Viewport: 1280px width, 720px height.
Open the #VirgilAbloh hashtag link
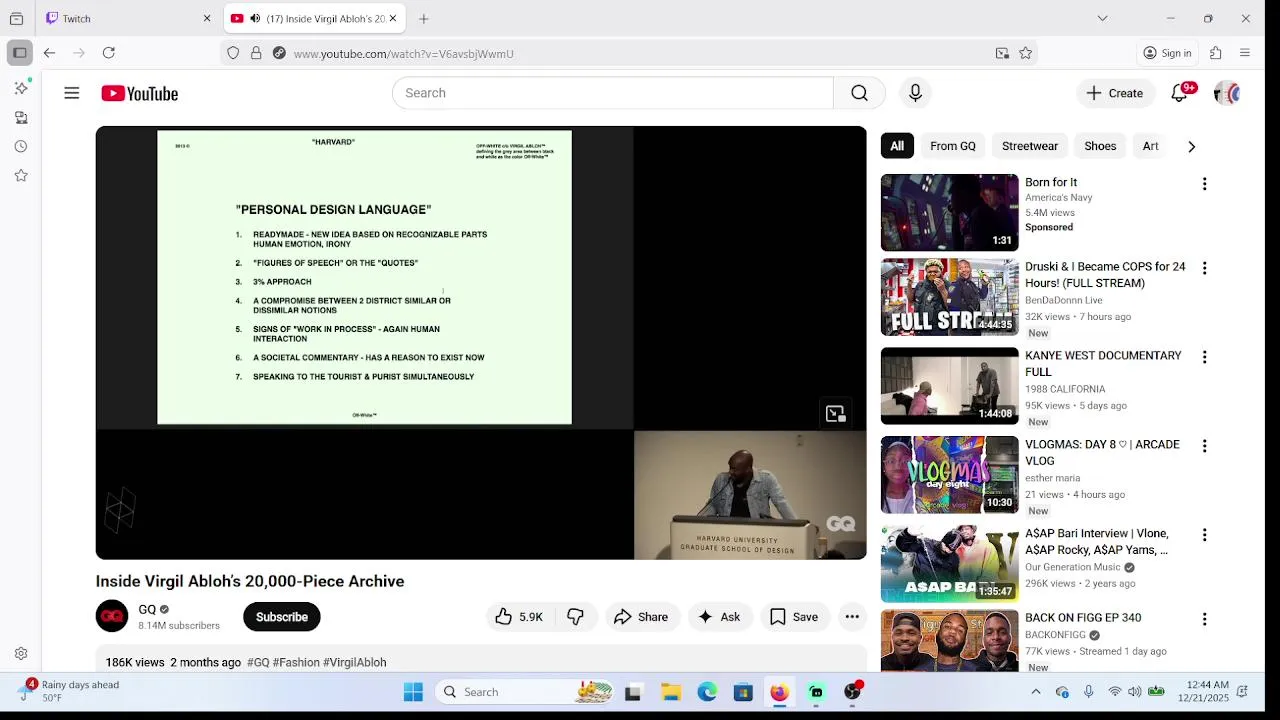click(x=355, y=662)
